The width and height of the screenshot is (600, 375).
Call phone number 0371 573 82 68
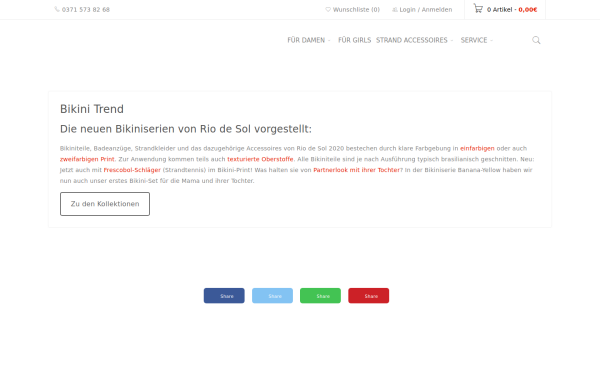coord(82,10)
